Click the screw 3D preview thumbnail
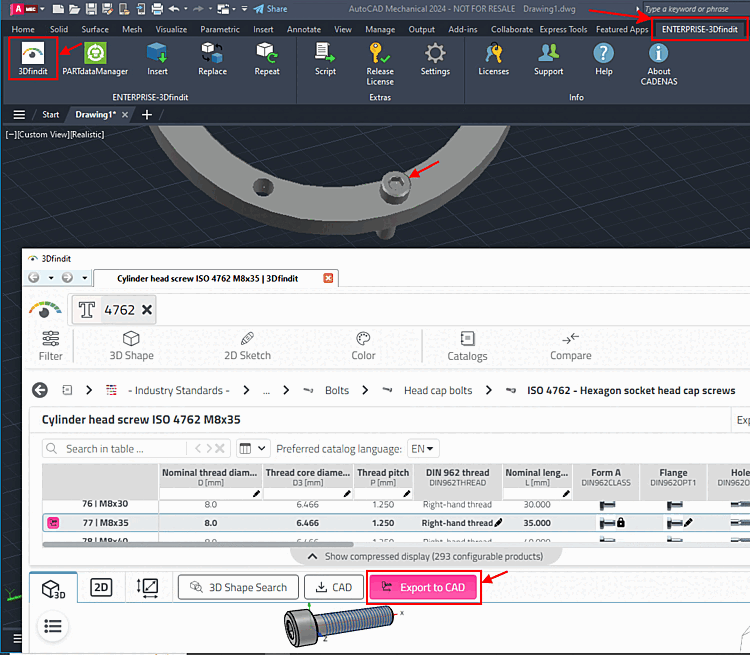 (339, 625)
